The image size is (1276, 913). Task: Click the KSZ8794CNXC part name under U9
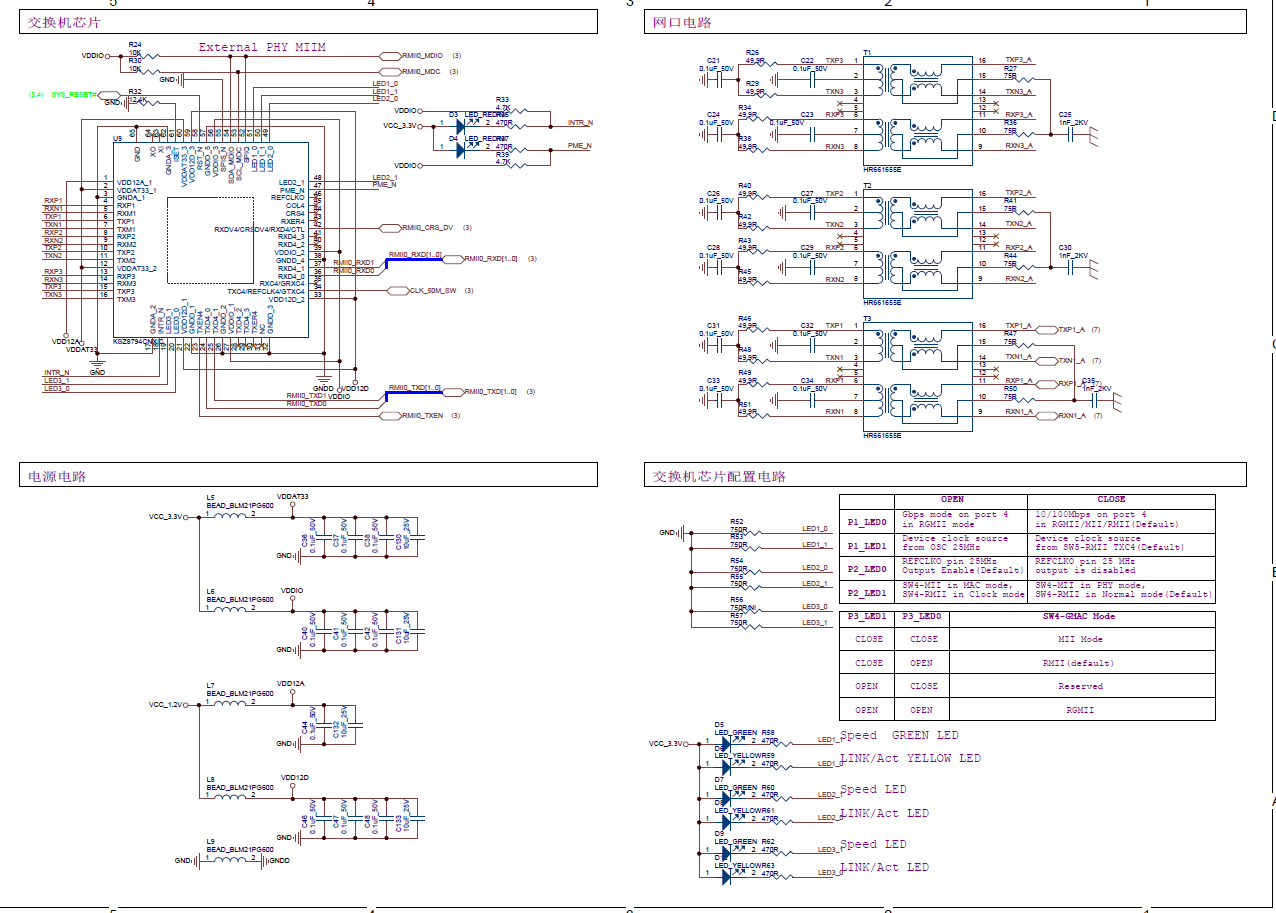[x=138, y=341]
